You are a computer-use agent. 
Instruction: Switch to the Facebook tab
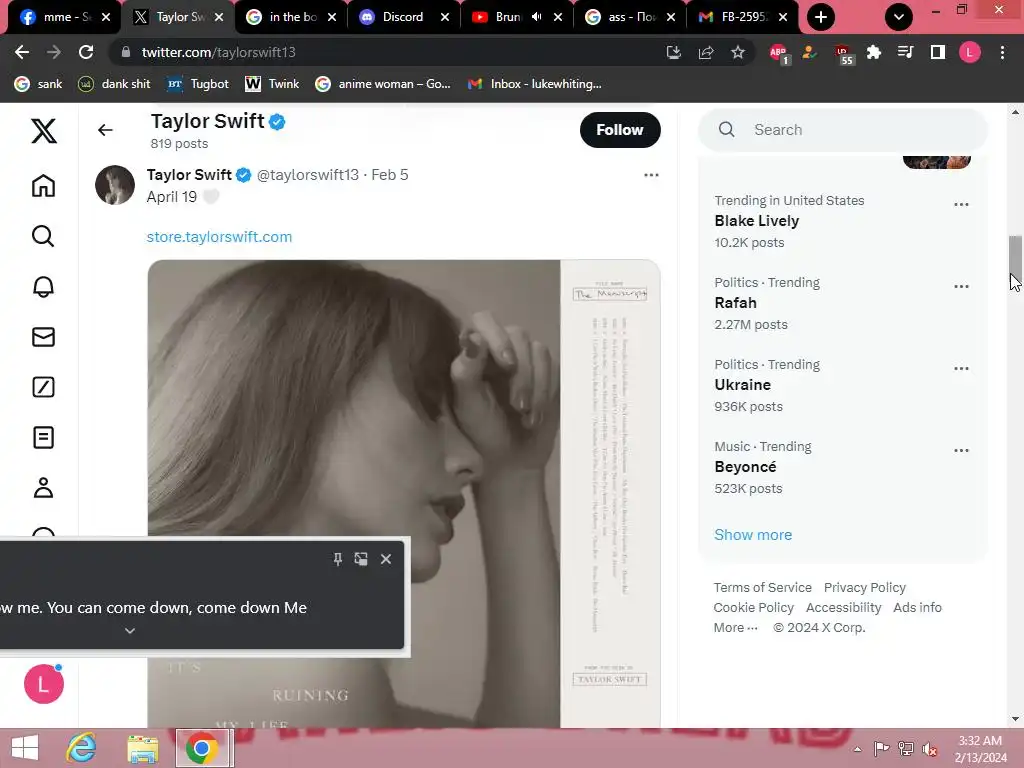pyautogui.click(x=65, y=17)
